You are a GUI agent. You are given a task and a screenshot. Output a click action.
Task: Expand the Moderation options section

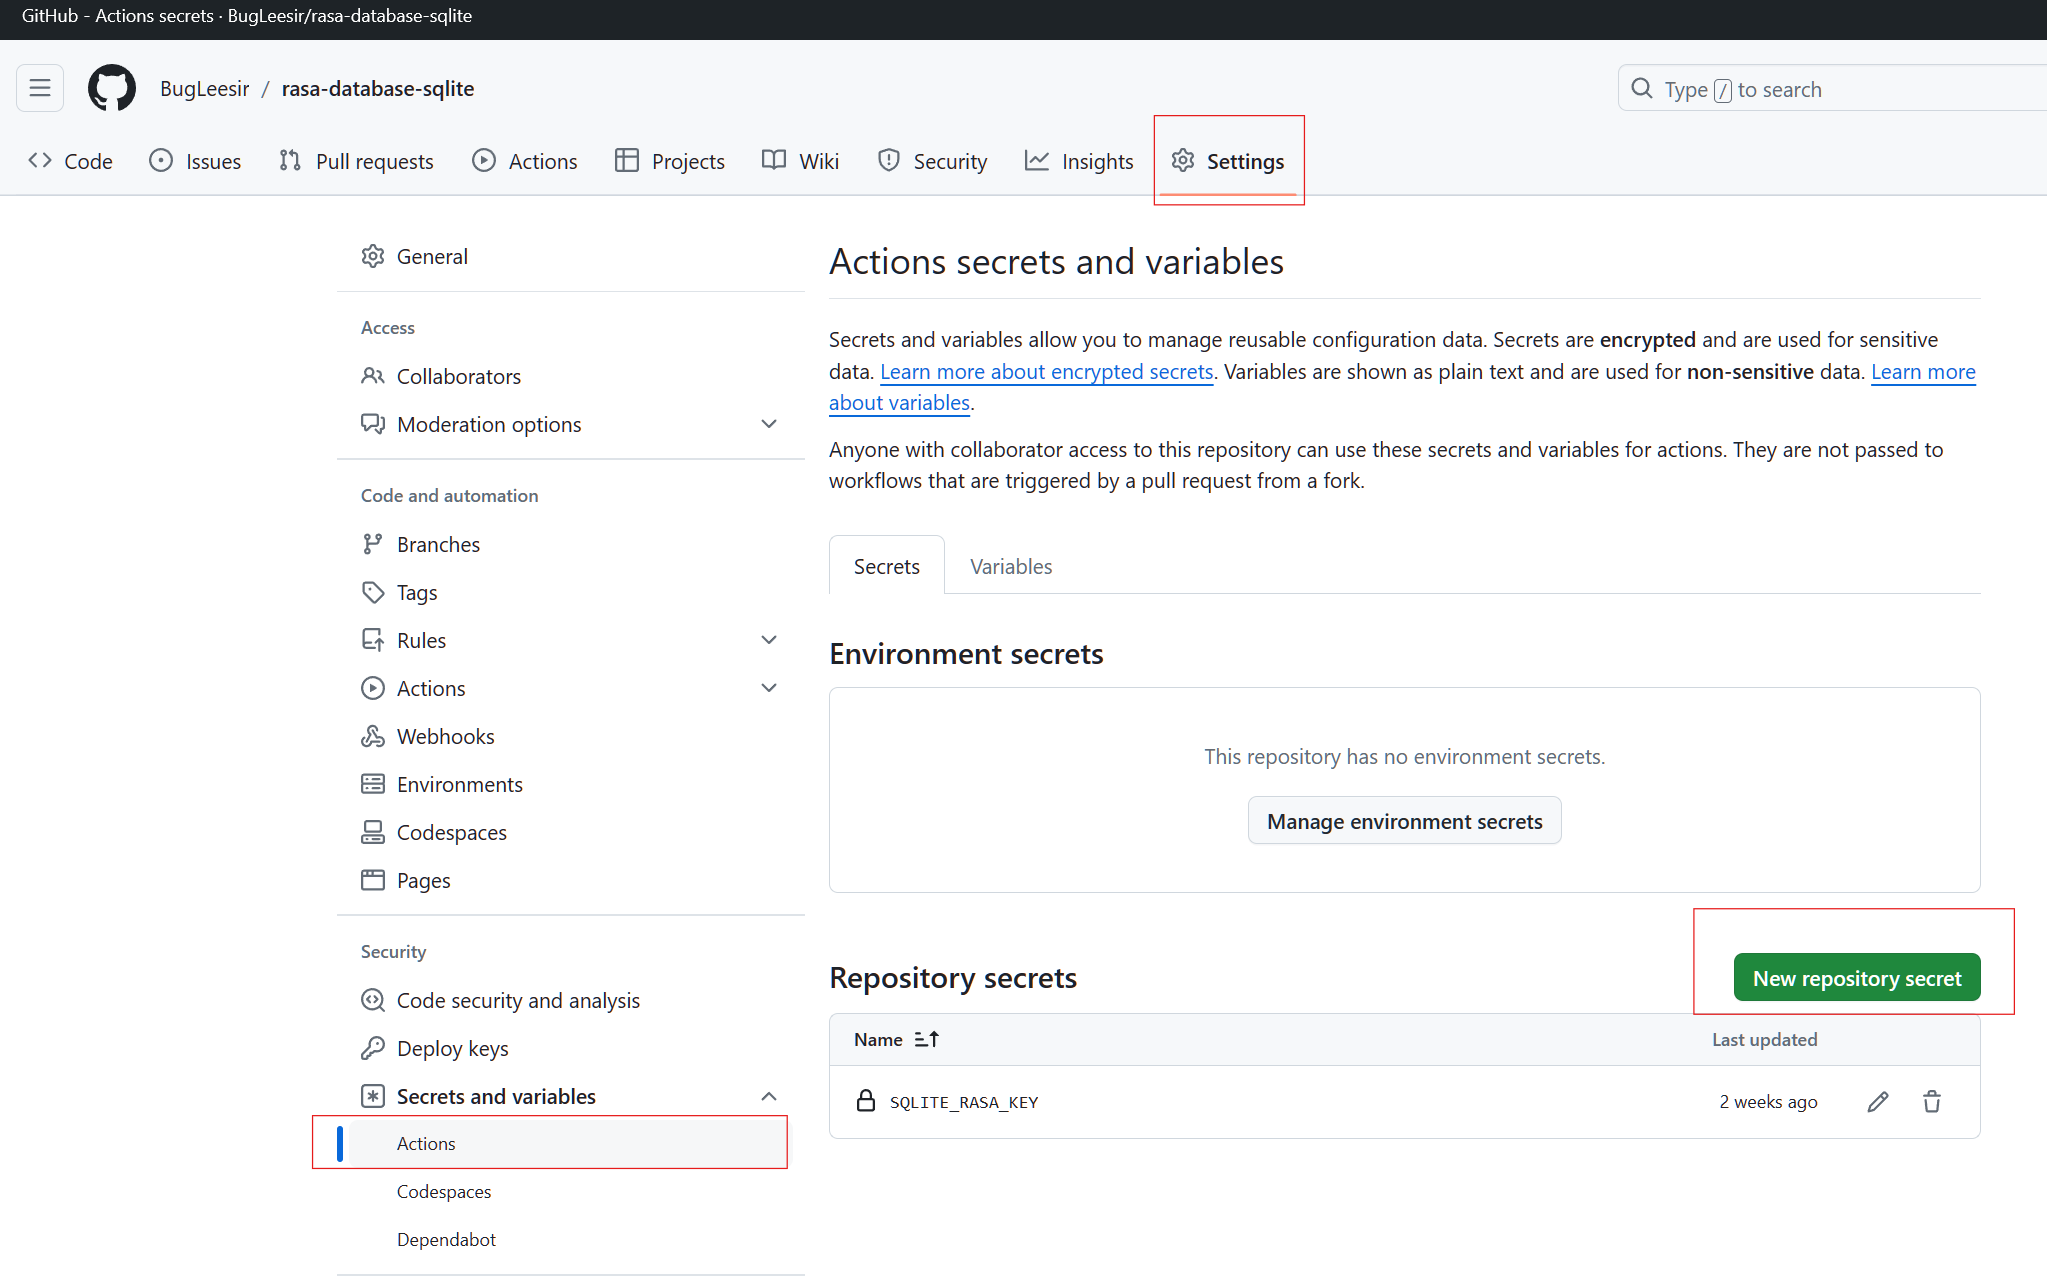[x=768, y=424]
